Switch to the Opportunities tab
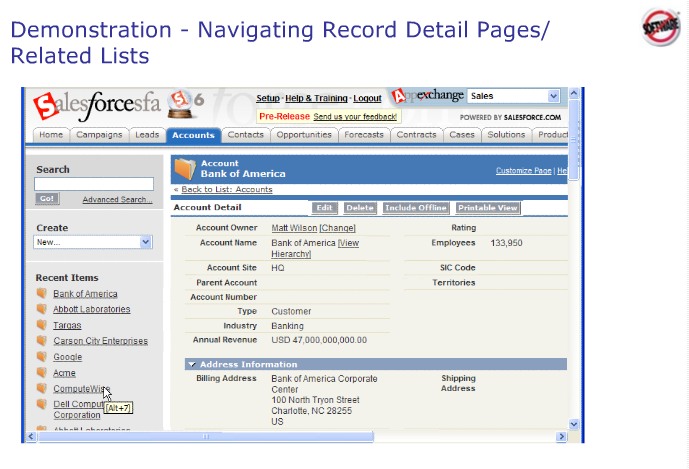The width and height of the screenshot is (689, 469). click(304, 135)
